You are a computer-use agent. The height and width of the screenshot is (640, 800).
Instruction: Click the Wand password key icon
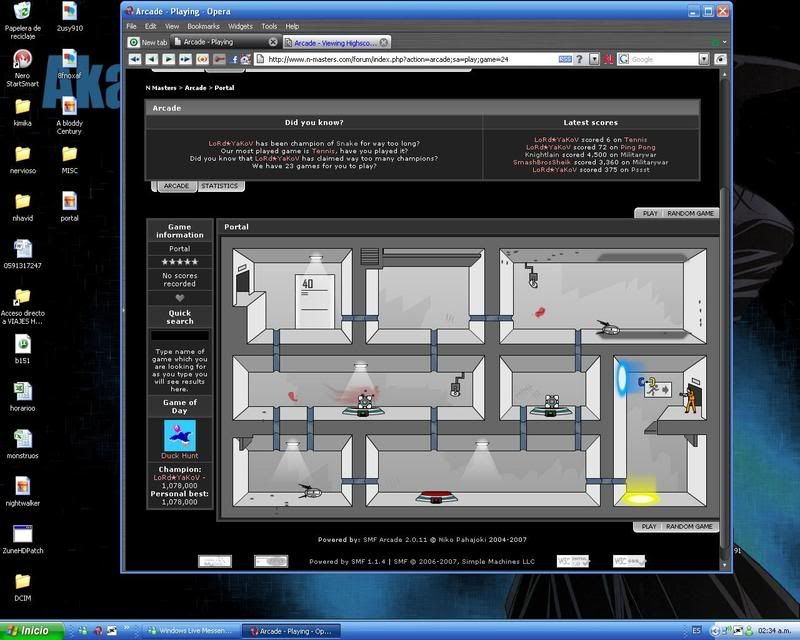click(x=219, y=59)
